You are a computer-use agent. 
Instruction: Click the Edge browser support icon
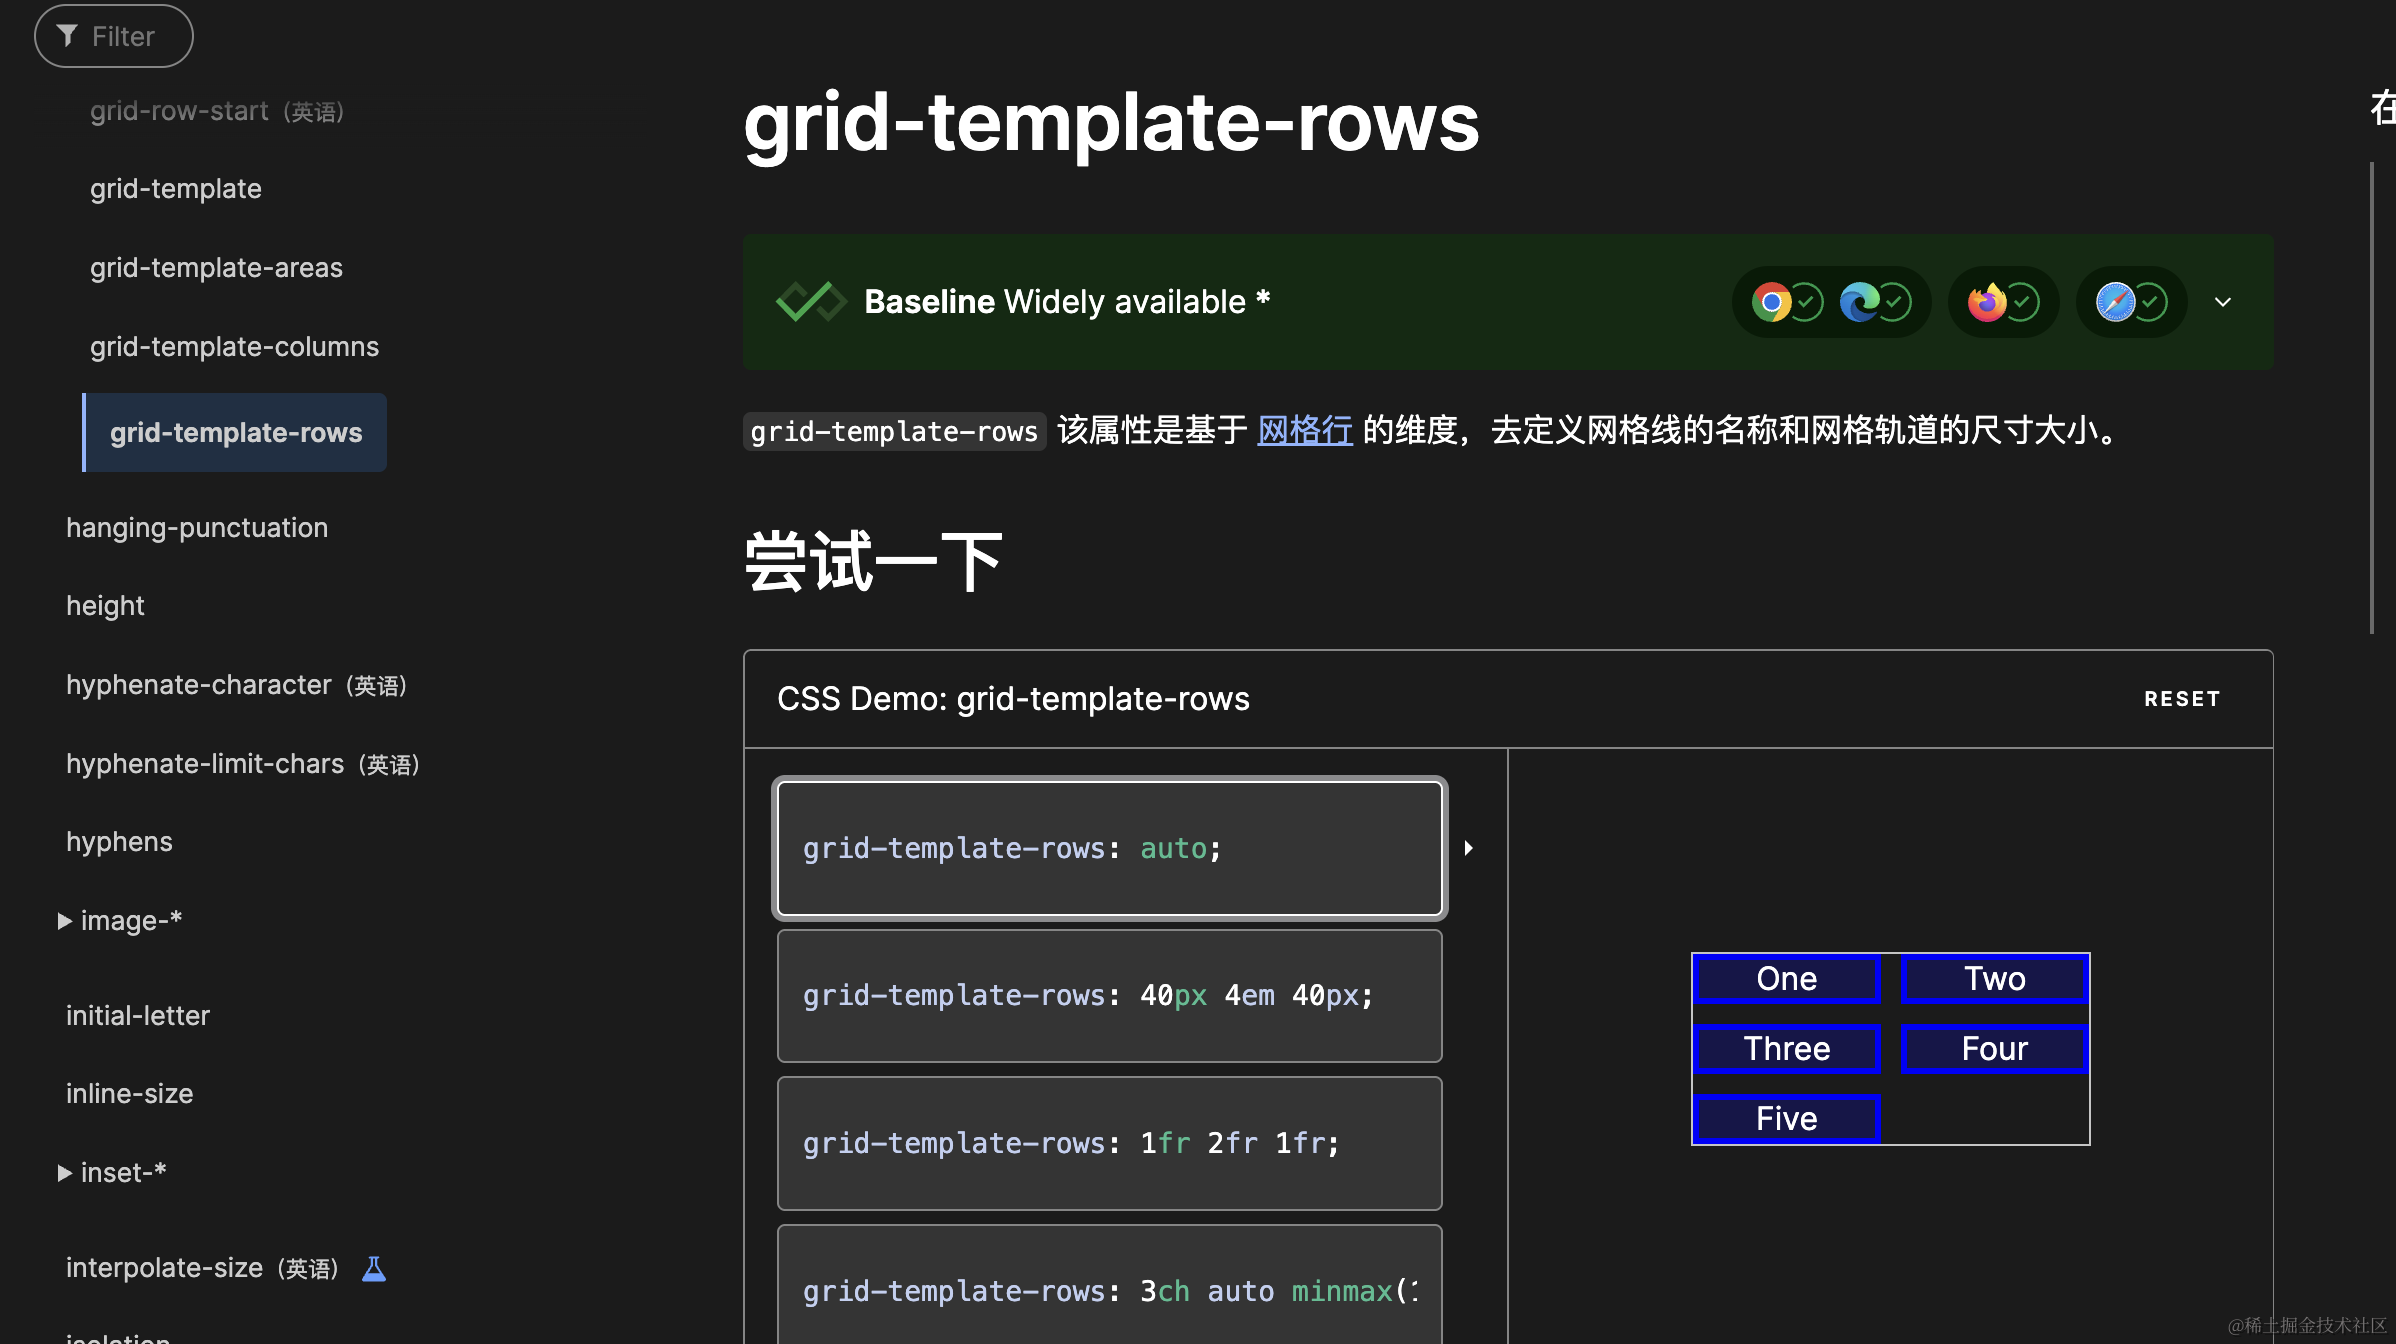(1859, 302)
